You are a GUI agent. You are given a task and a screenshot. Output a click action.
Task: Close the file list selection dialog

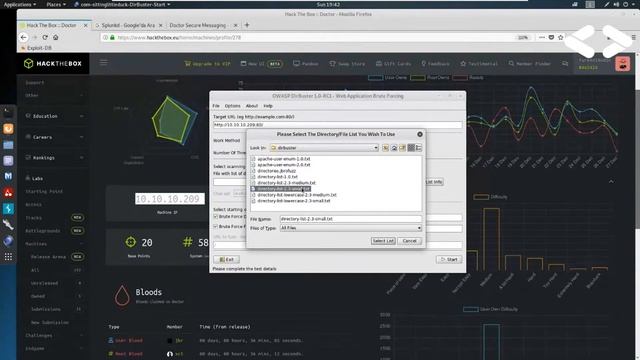click(420, 134)
